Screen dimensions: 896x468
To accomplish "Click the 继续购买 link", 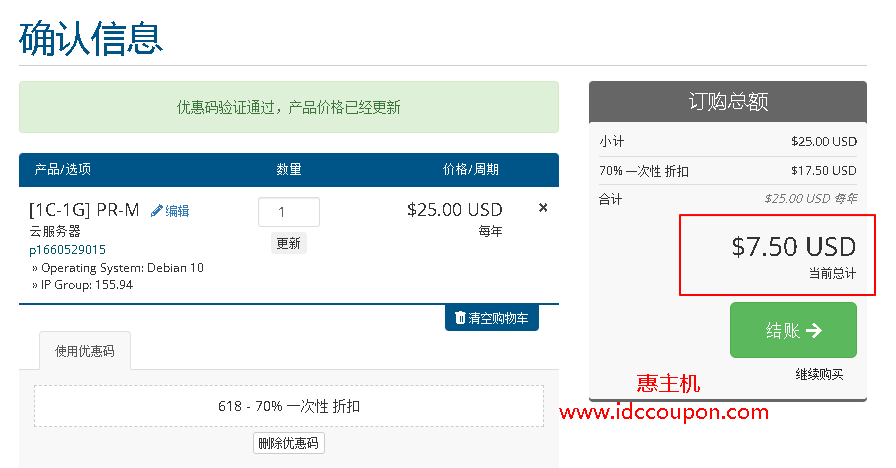I will [819, 374].
